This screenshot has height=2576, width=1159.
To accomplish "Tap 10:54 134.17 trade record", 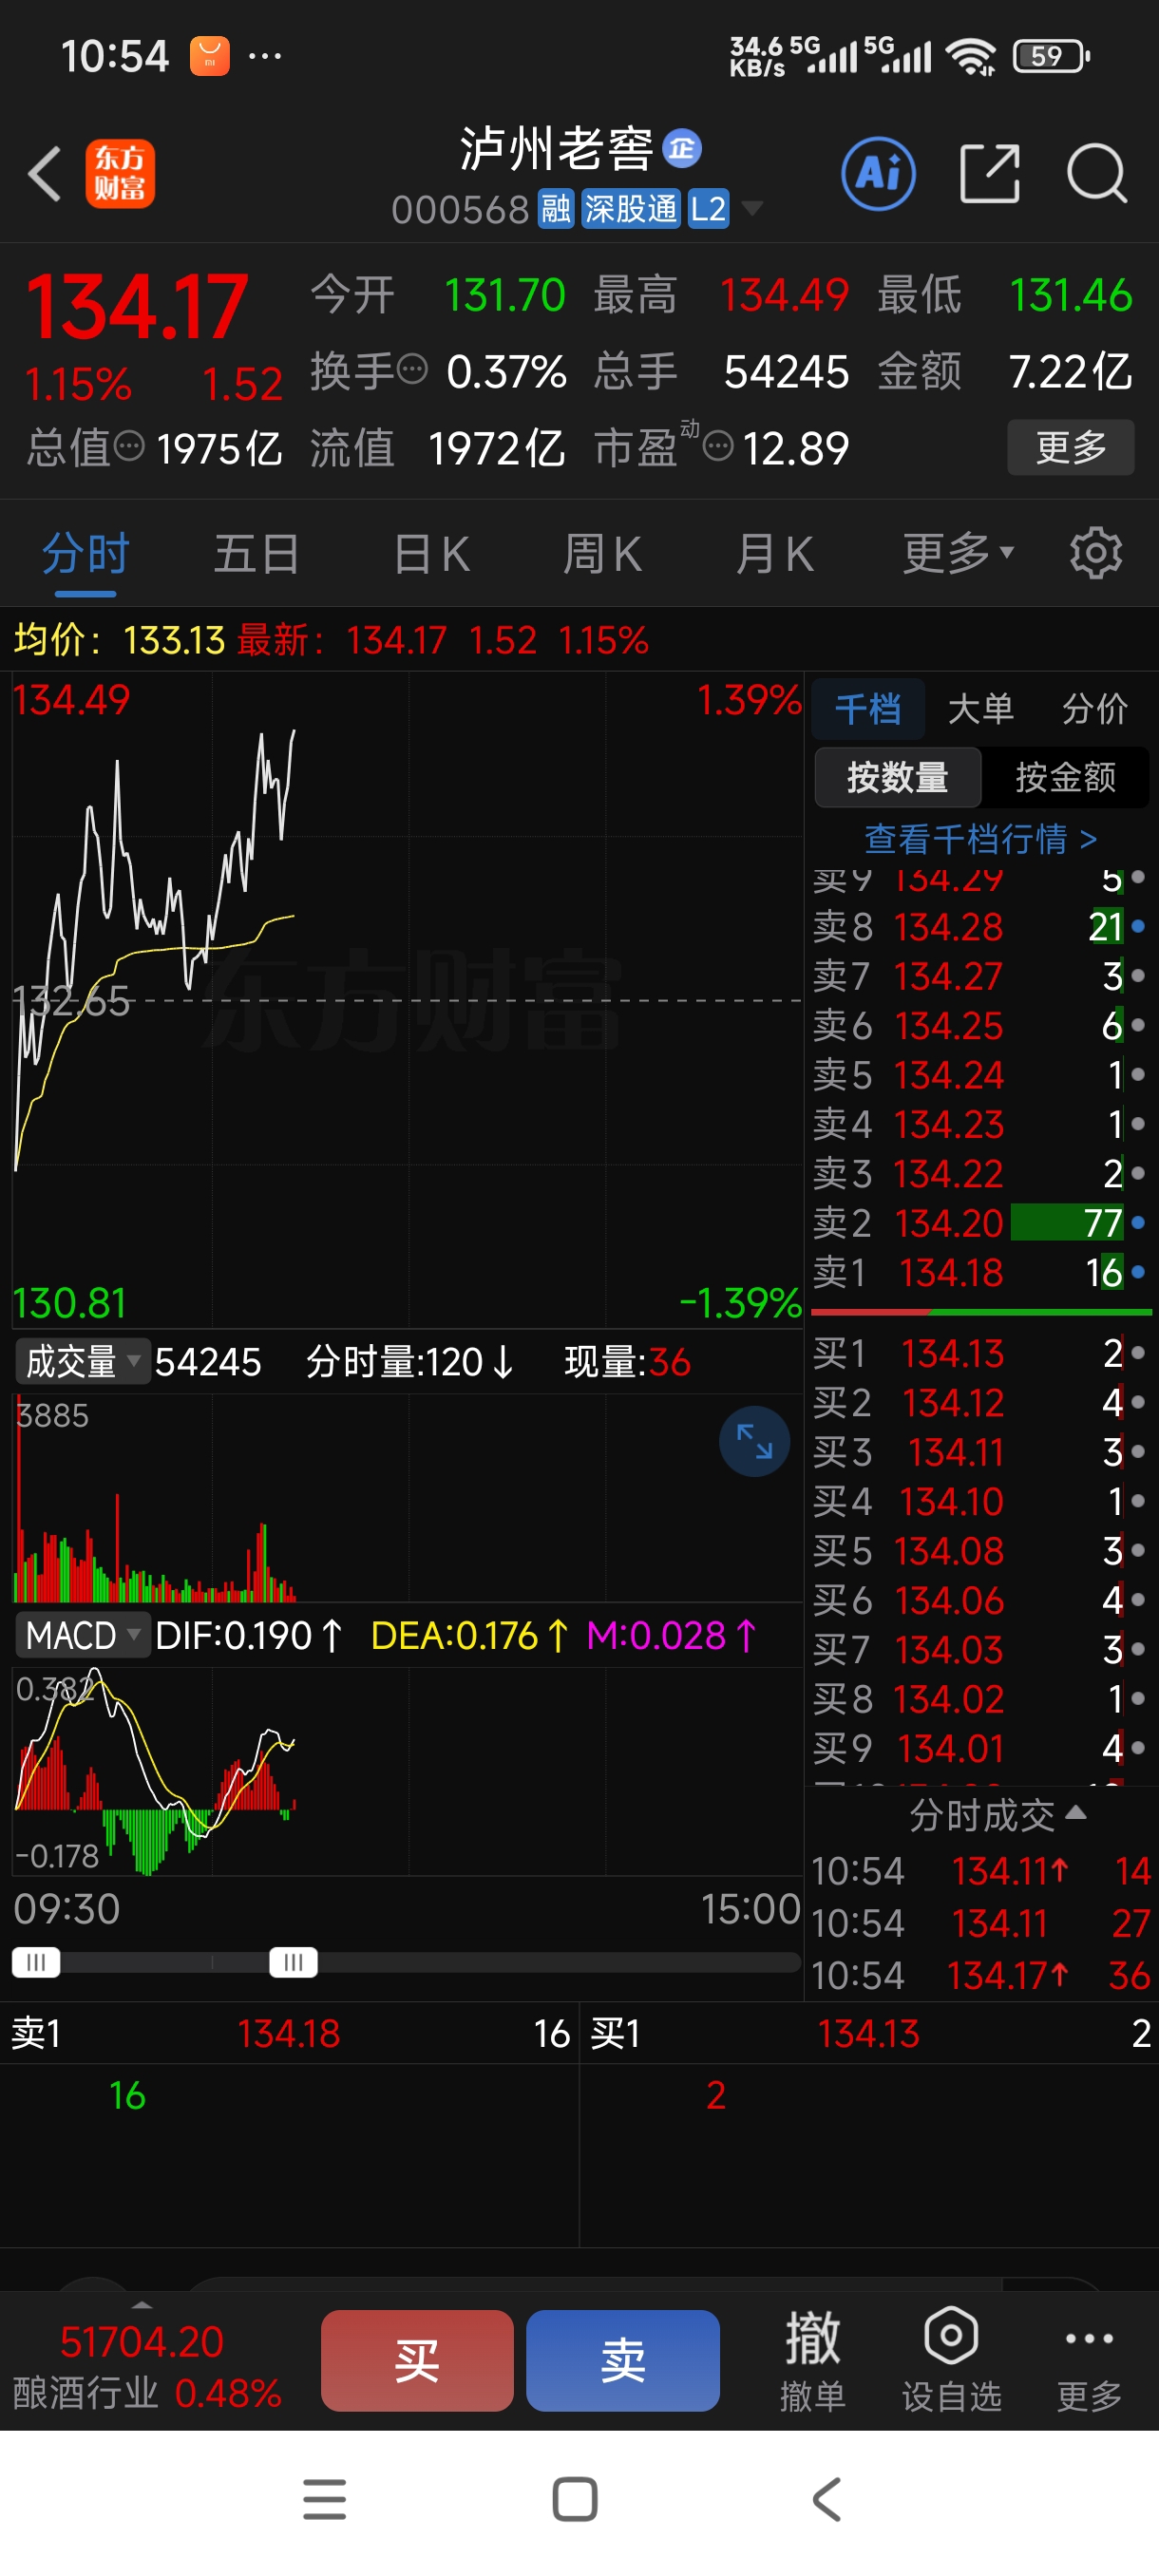I will click(980, 1975).
